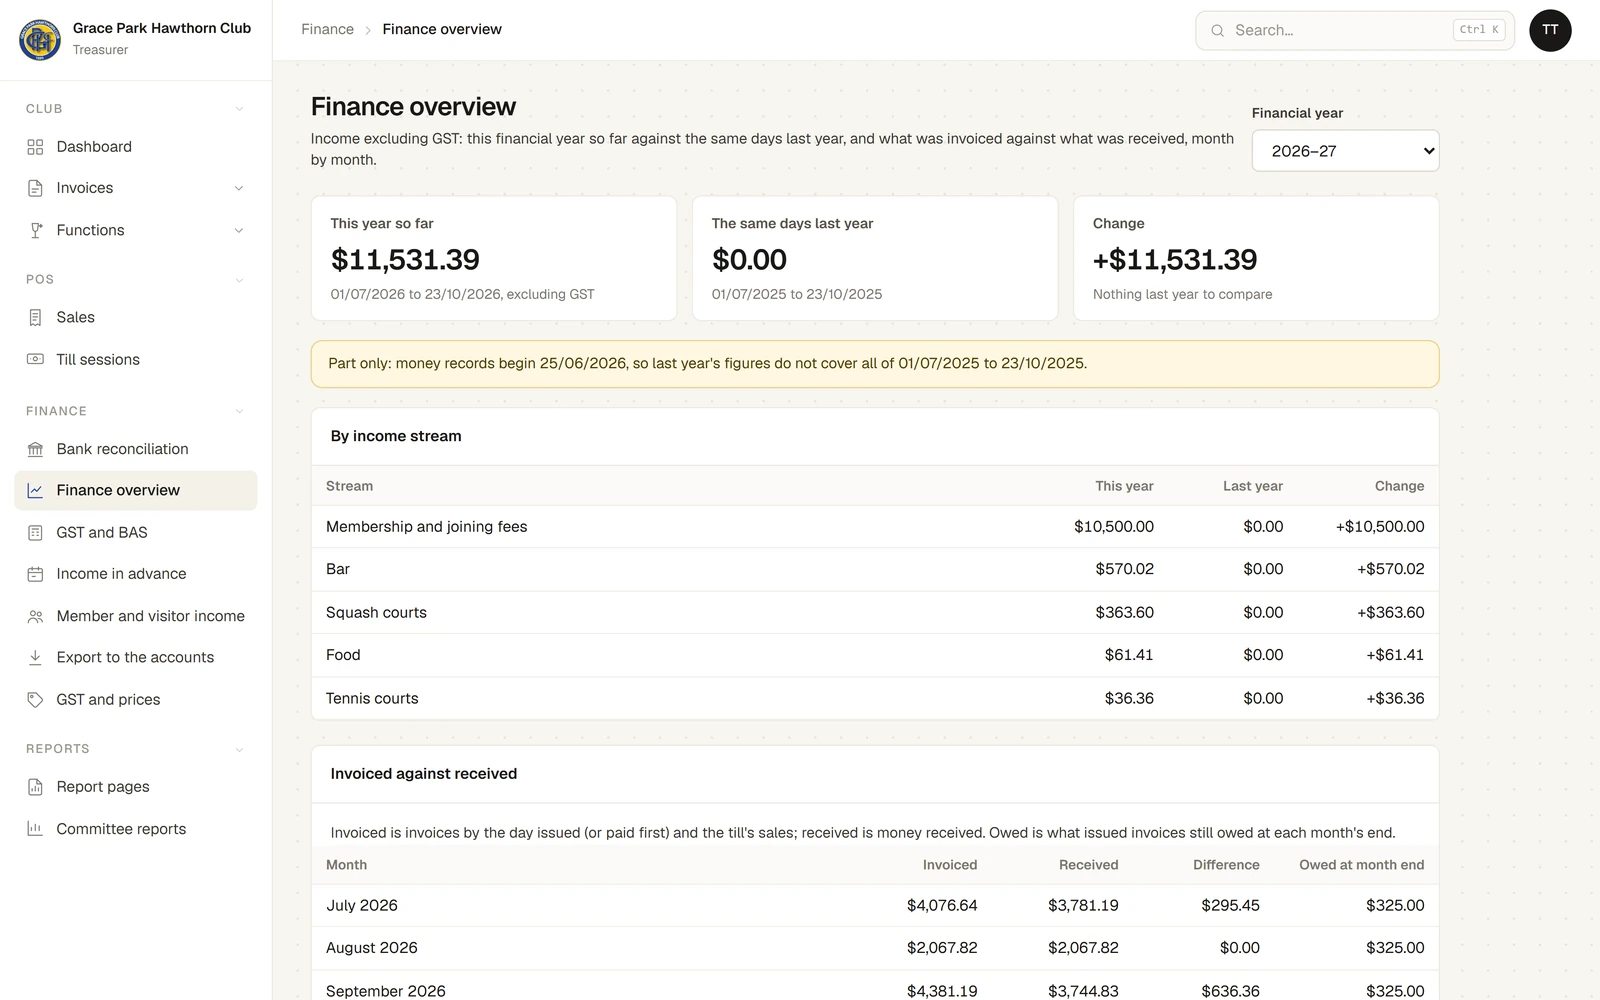The image size is (1600, 1000).
Task: Click the Grace Park Hawthorn Club logo
Action: 40,39
